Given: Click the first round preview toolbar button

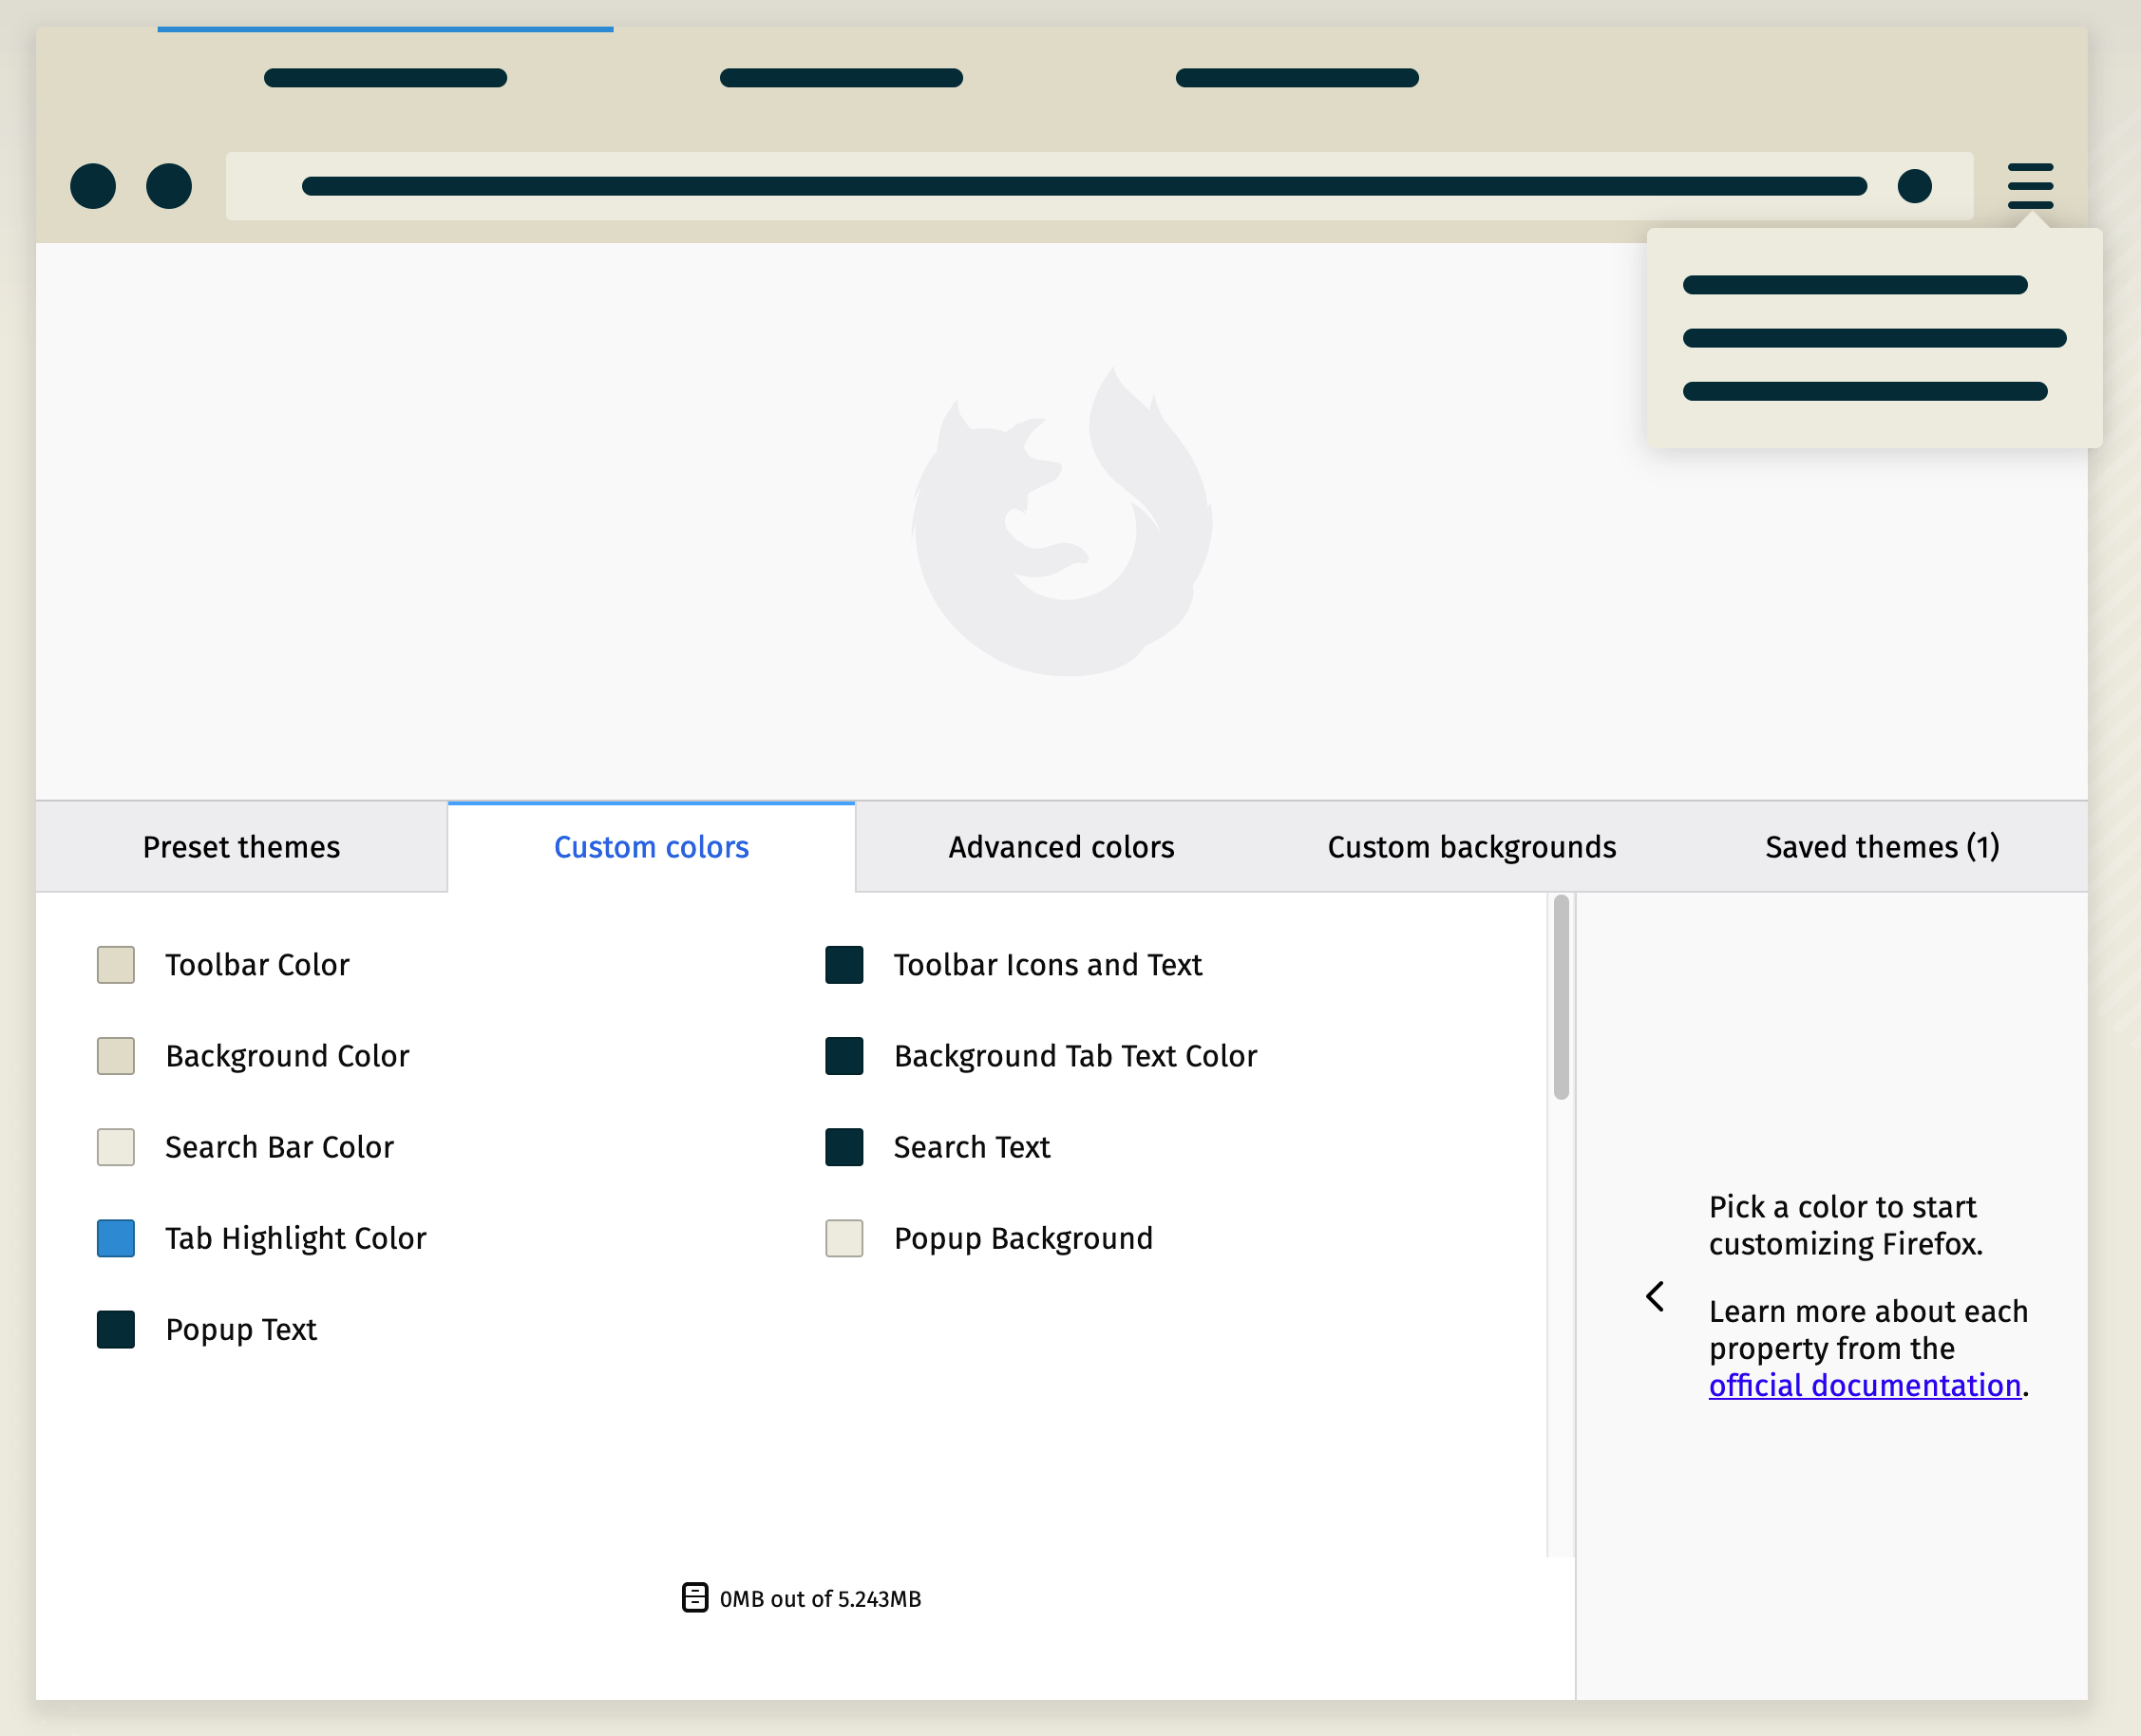Looking at the screenshot, I should click(93, 186).
